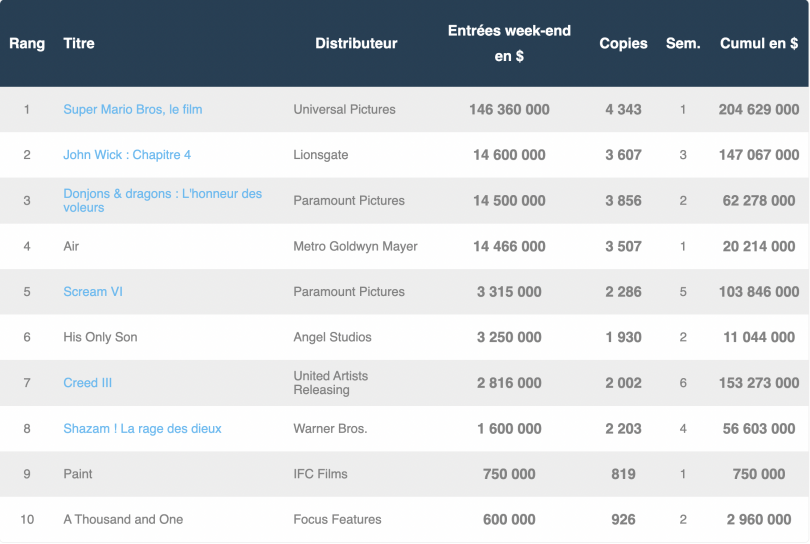Click cumulative total 62 278 000
The height and width of the screenshot is (544, 810).
[759, 200]
